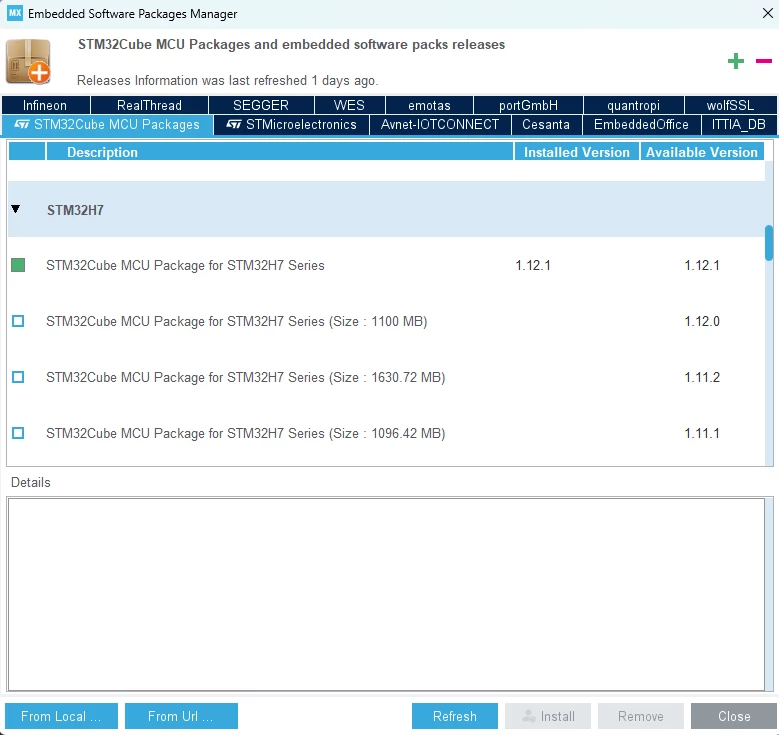The height and width of the screenshot is (735, 779).
Task: Click the Refresh button
Action: pos(455,716)
